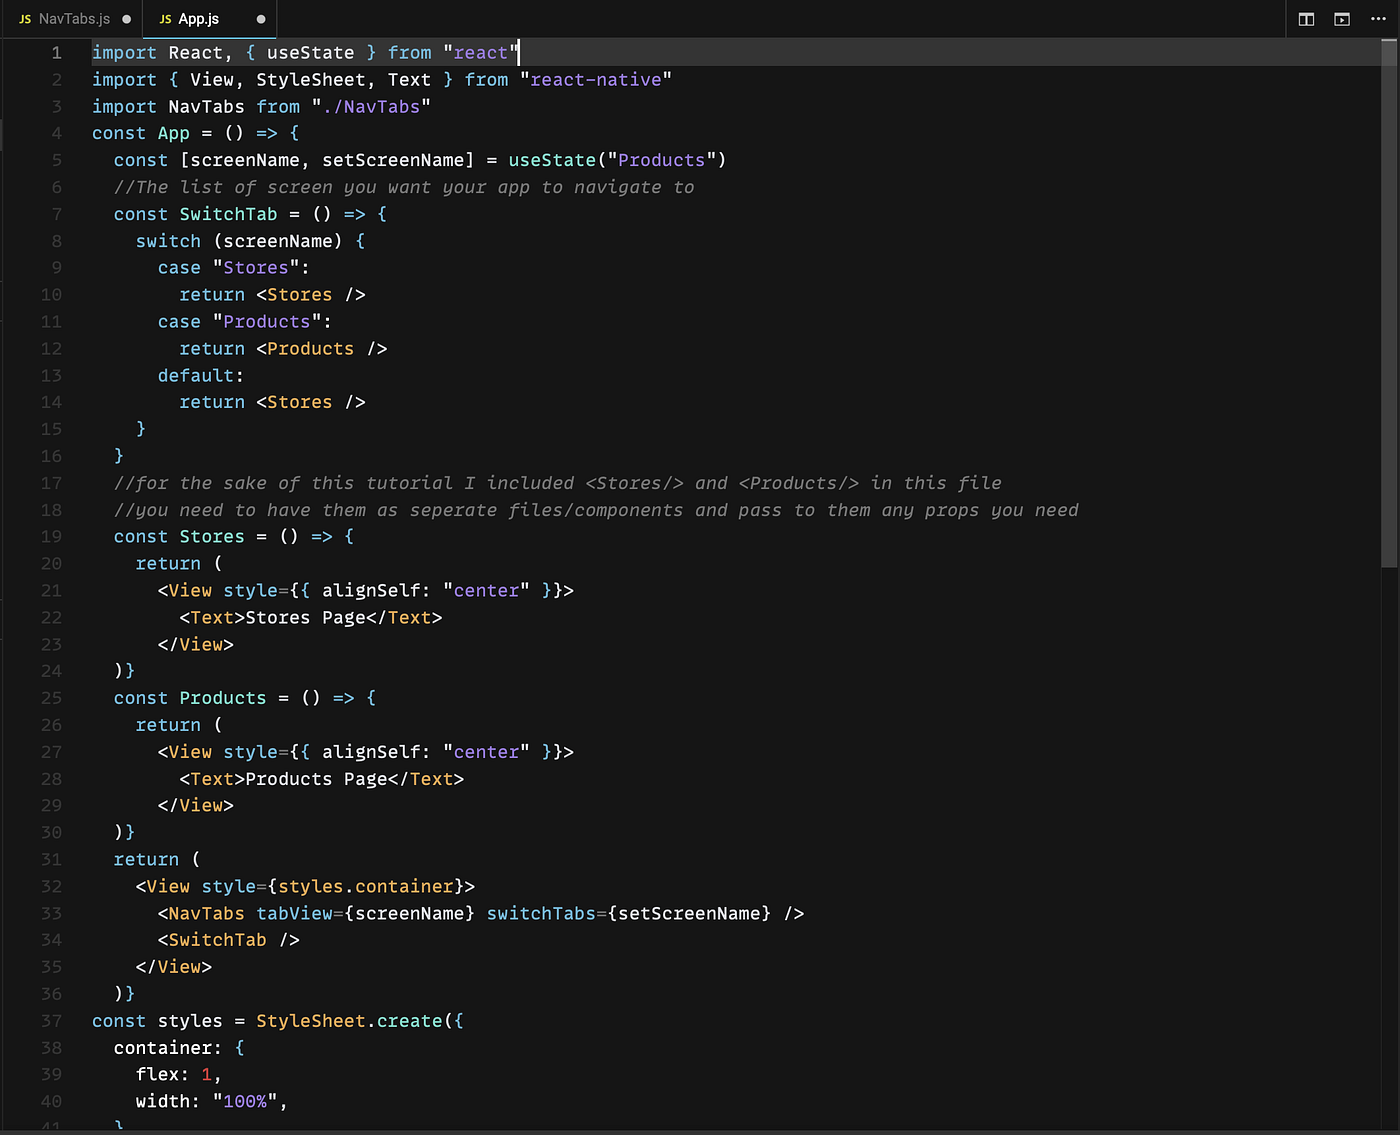
Task: Open the editor actions ellipsis menu
Action: coord(1378,19)
